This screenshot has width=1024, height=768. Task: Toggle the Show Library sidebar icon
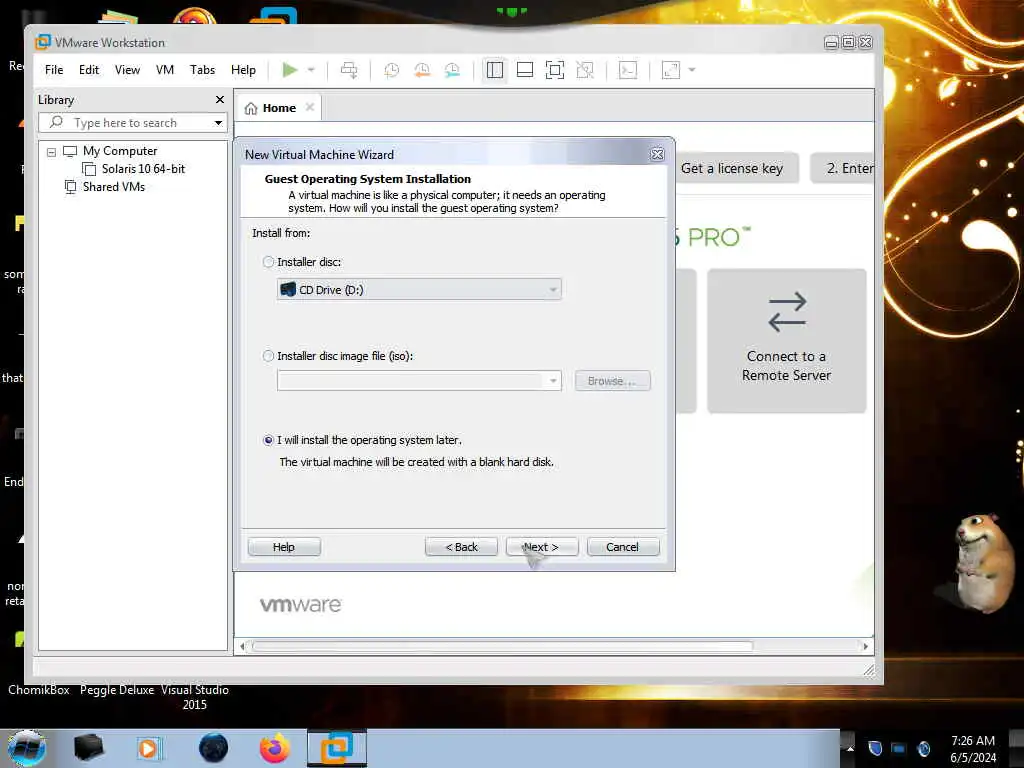pos(495,70)
